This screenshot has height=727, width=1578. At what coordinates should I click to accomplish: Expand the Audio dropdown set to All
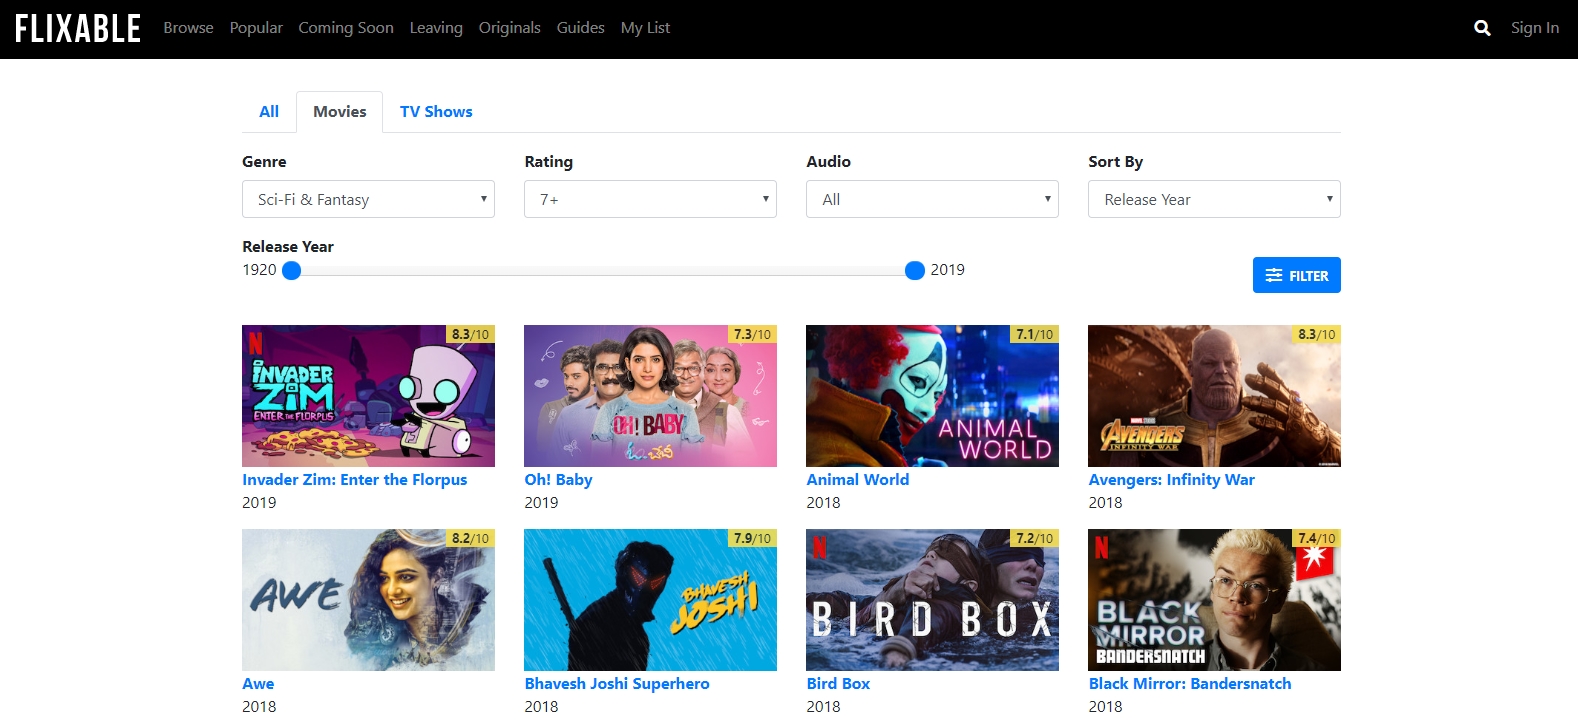[x=932, y=199]
